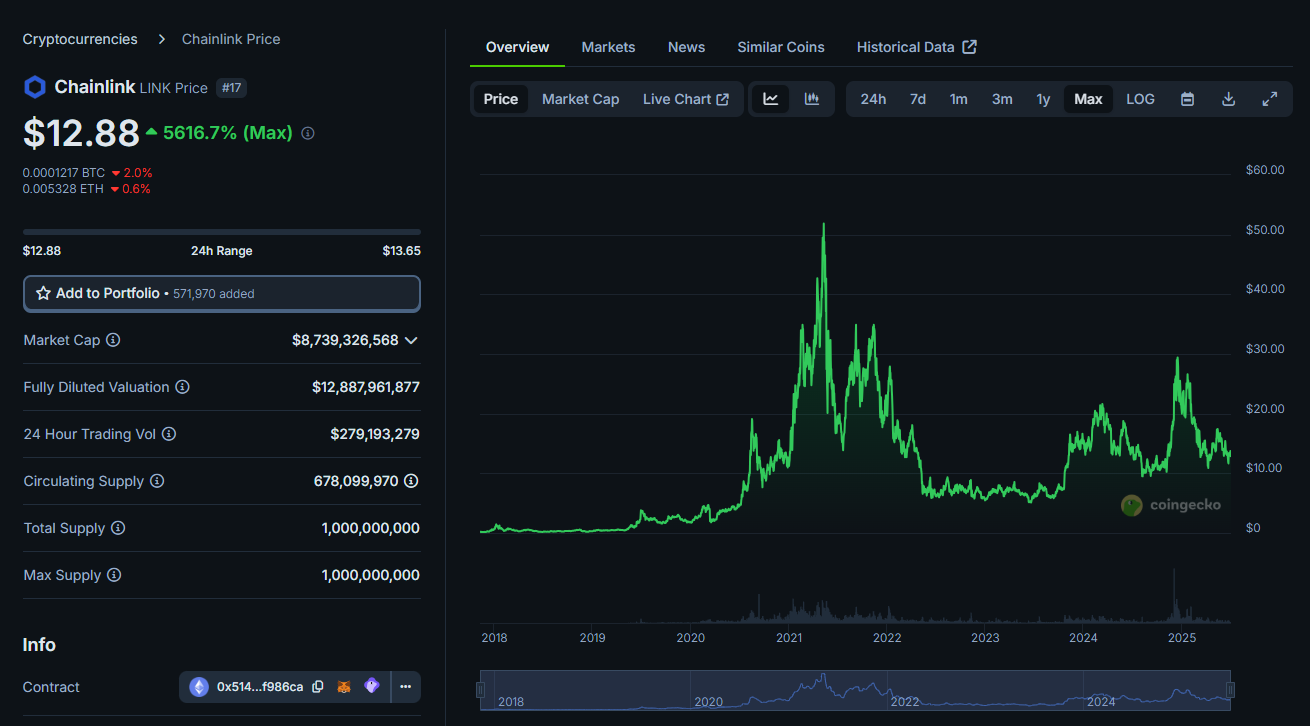Viewport: 1310px width, 726px height.
Task: Click the Ethereum logo in Contract row
Action: pos(199,687)
